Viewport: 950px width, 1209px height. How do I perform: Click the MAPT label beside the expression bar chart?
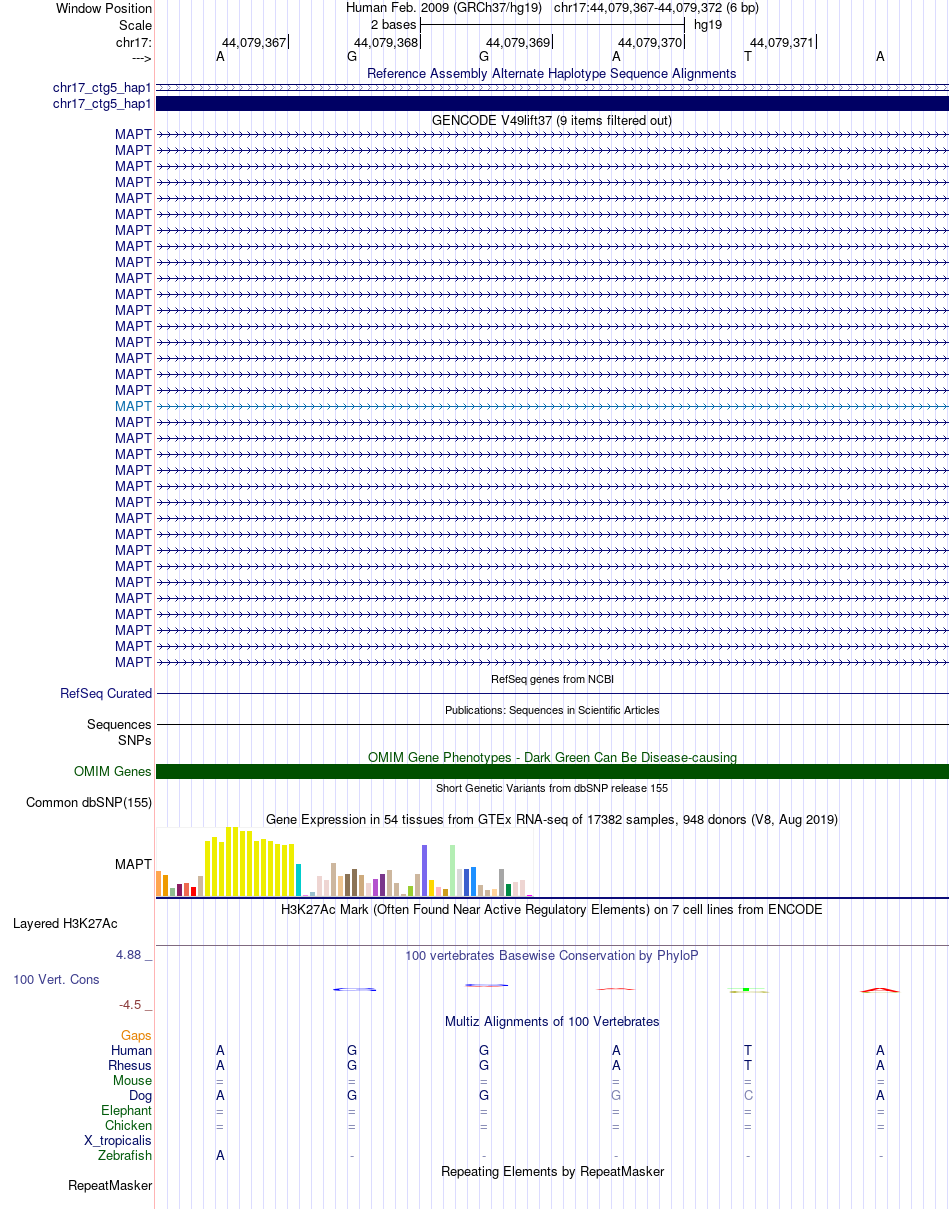coord(133,863)
